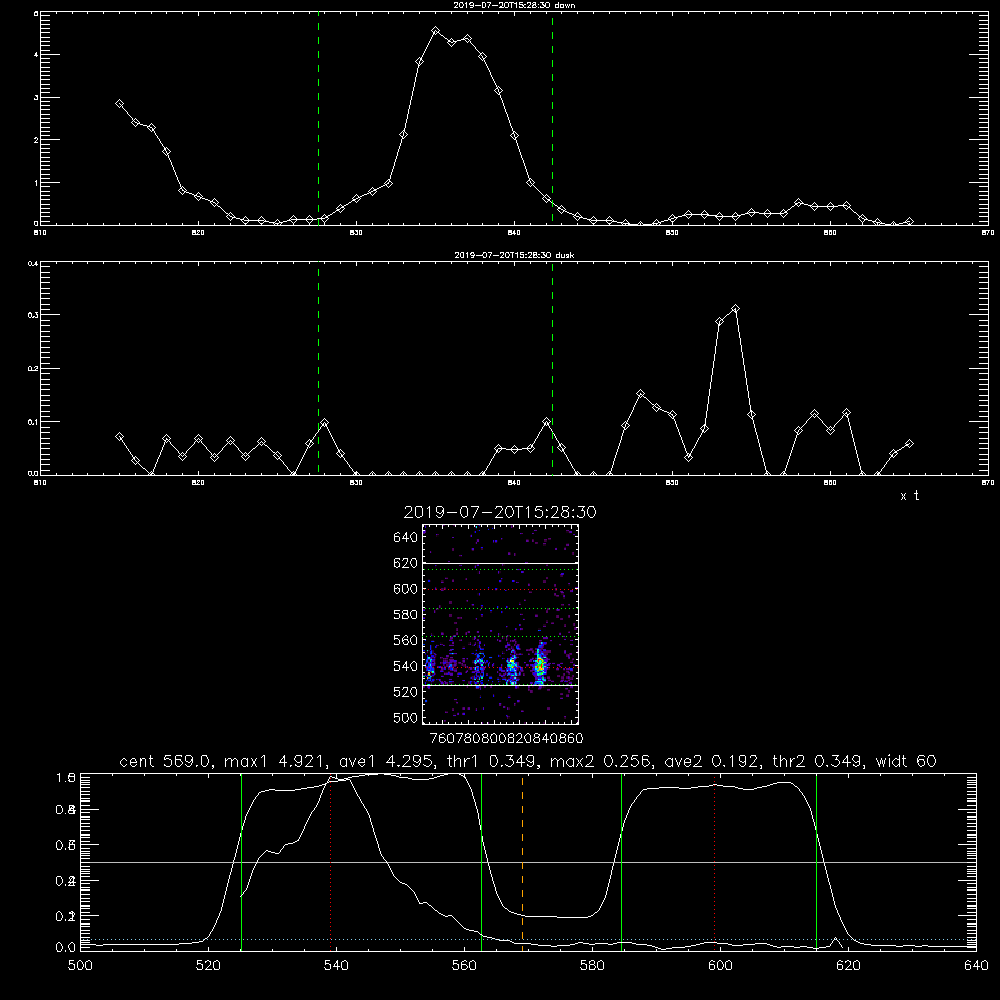Image resolution: width=1000 pixels, height=1000 pixels.
Task: Click the 'max2 0.256' value
Action: point(600,761)
